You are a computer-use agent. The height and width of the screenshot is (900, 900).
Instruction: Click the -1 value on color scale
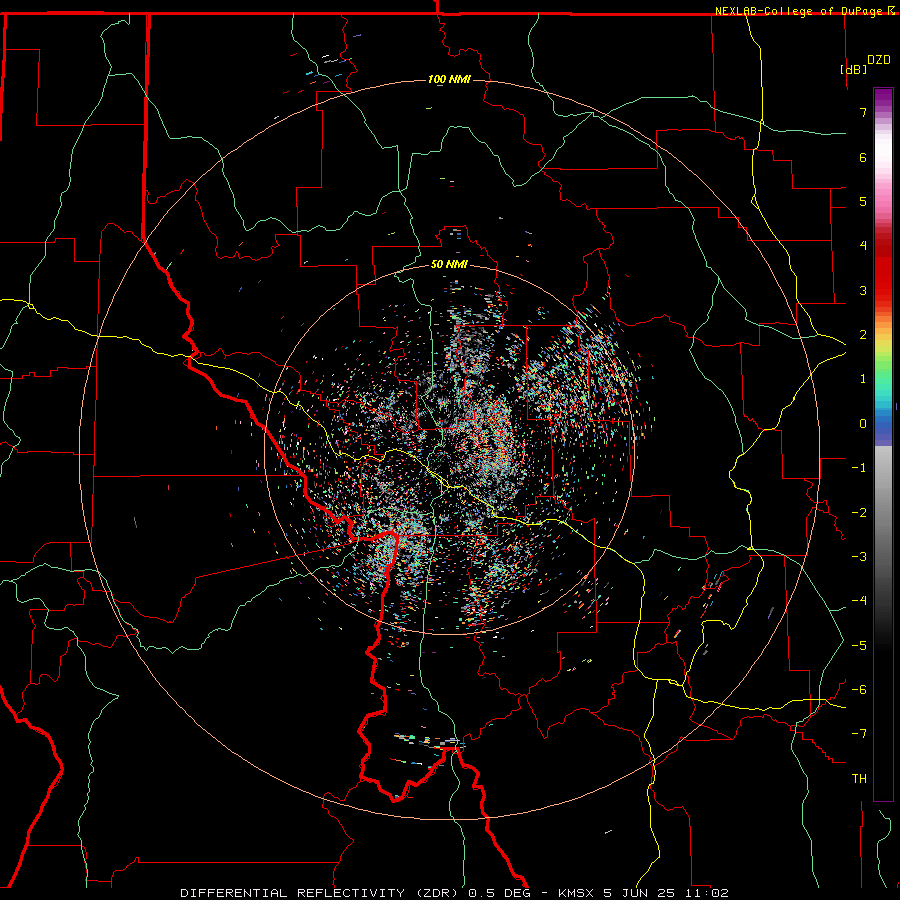[x=859, y=468]
